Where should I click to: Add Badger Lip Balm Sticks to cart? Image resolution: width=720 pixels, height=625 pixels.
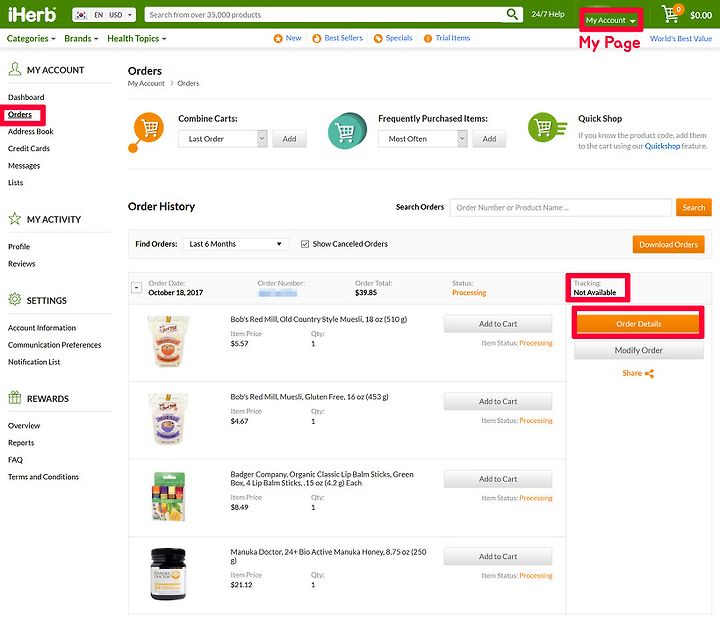[498, 479]
